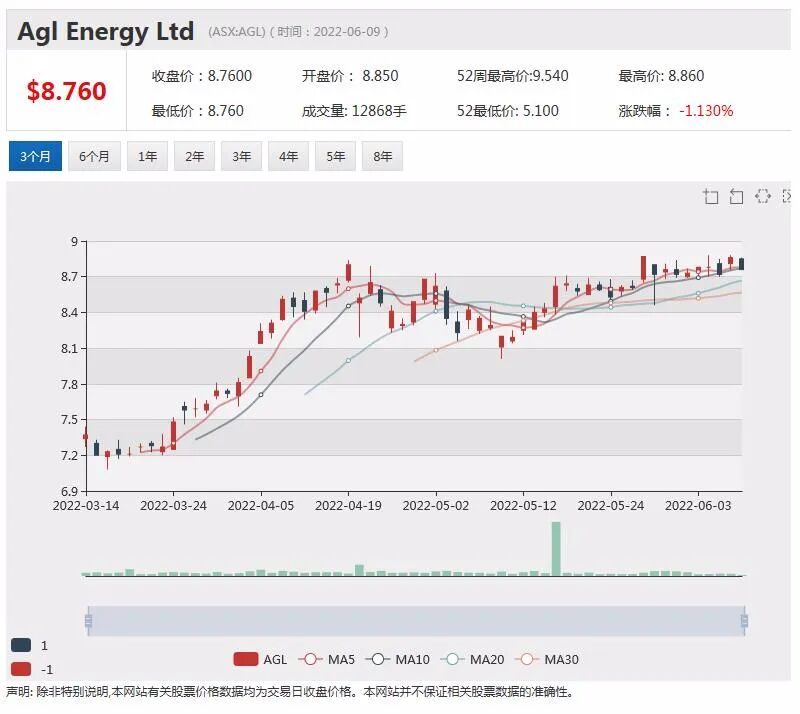
Task: Click the 2022-06-03 axis date label
Action: (698, 506)
